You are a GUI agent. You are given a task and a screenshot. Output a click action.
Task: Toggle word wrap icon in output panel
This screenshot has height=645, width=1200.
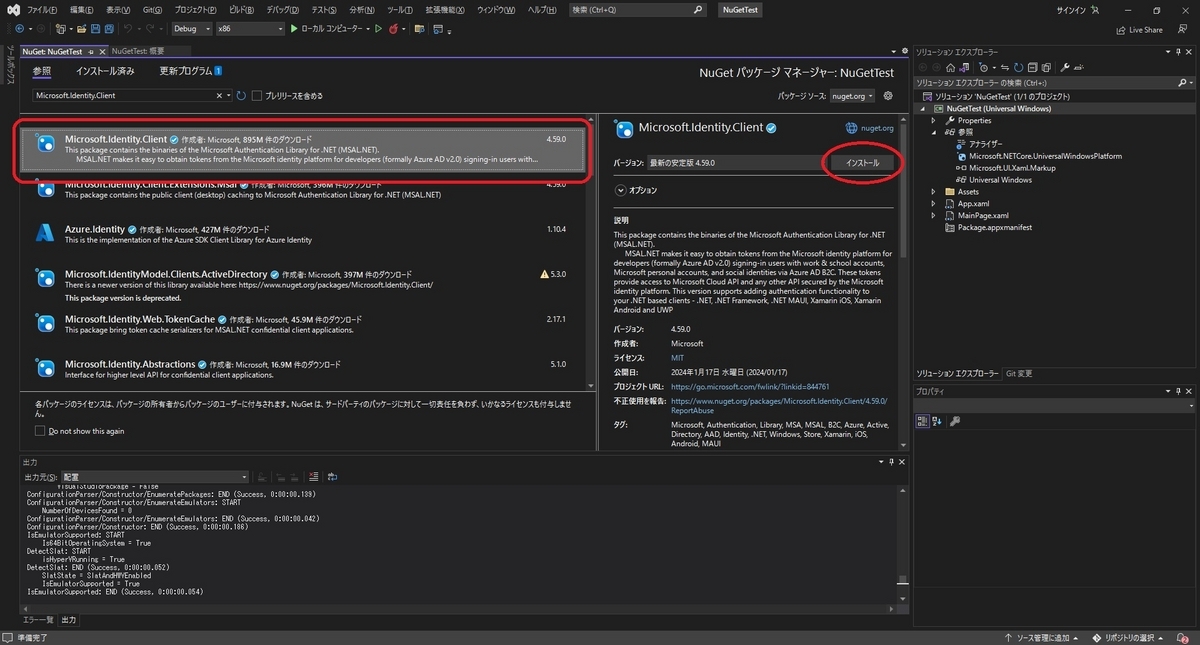tap(331, 477)
